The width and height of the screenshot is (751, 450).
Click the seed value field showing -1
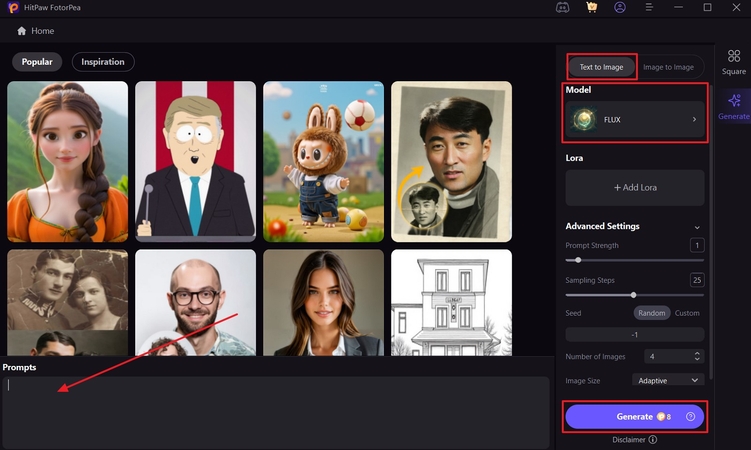[635, 335]
